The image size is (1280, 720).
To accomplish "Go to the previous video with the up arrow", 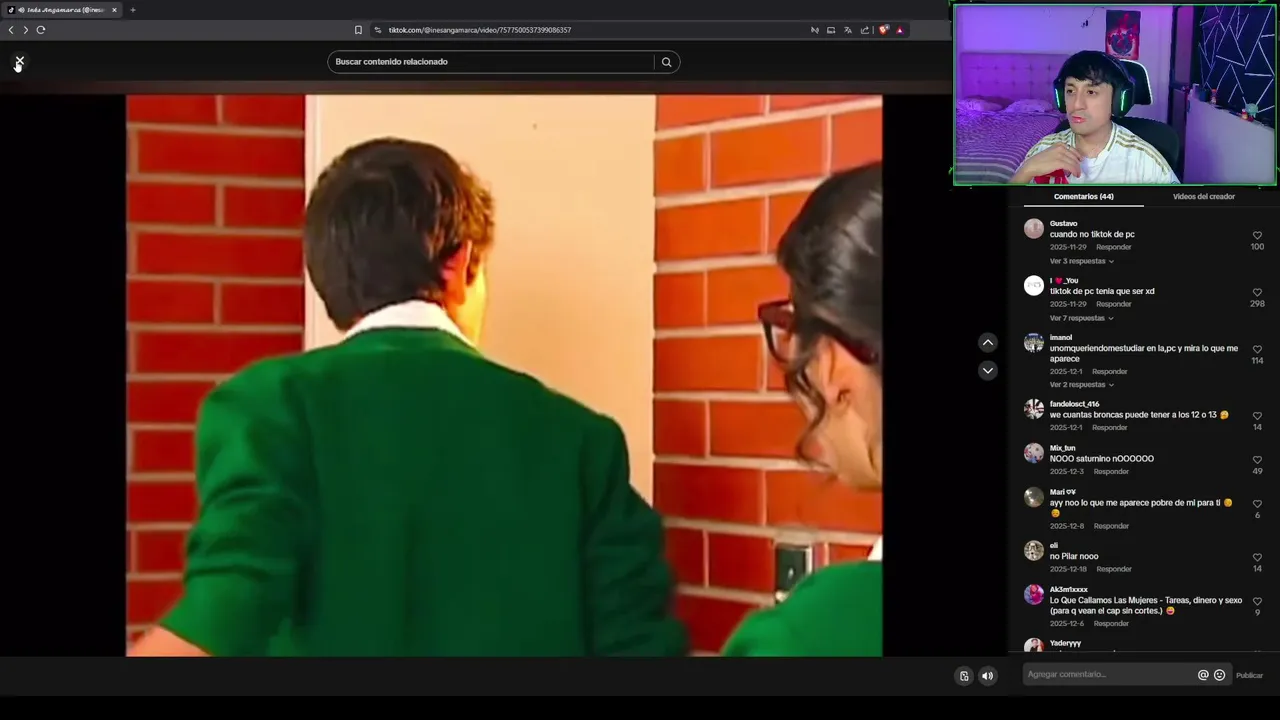I will (988, 342).
